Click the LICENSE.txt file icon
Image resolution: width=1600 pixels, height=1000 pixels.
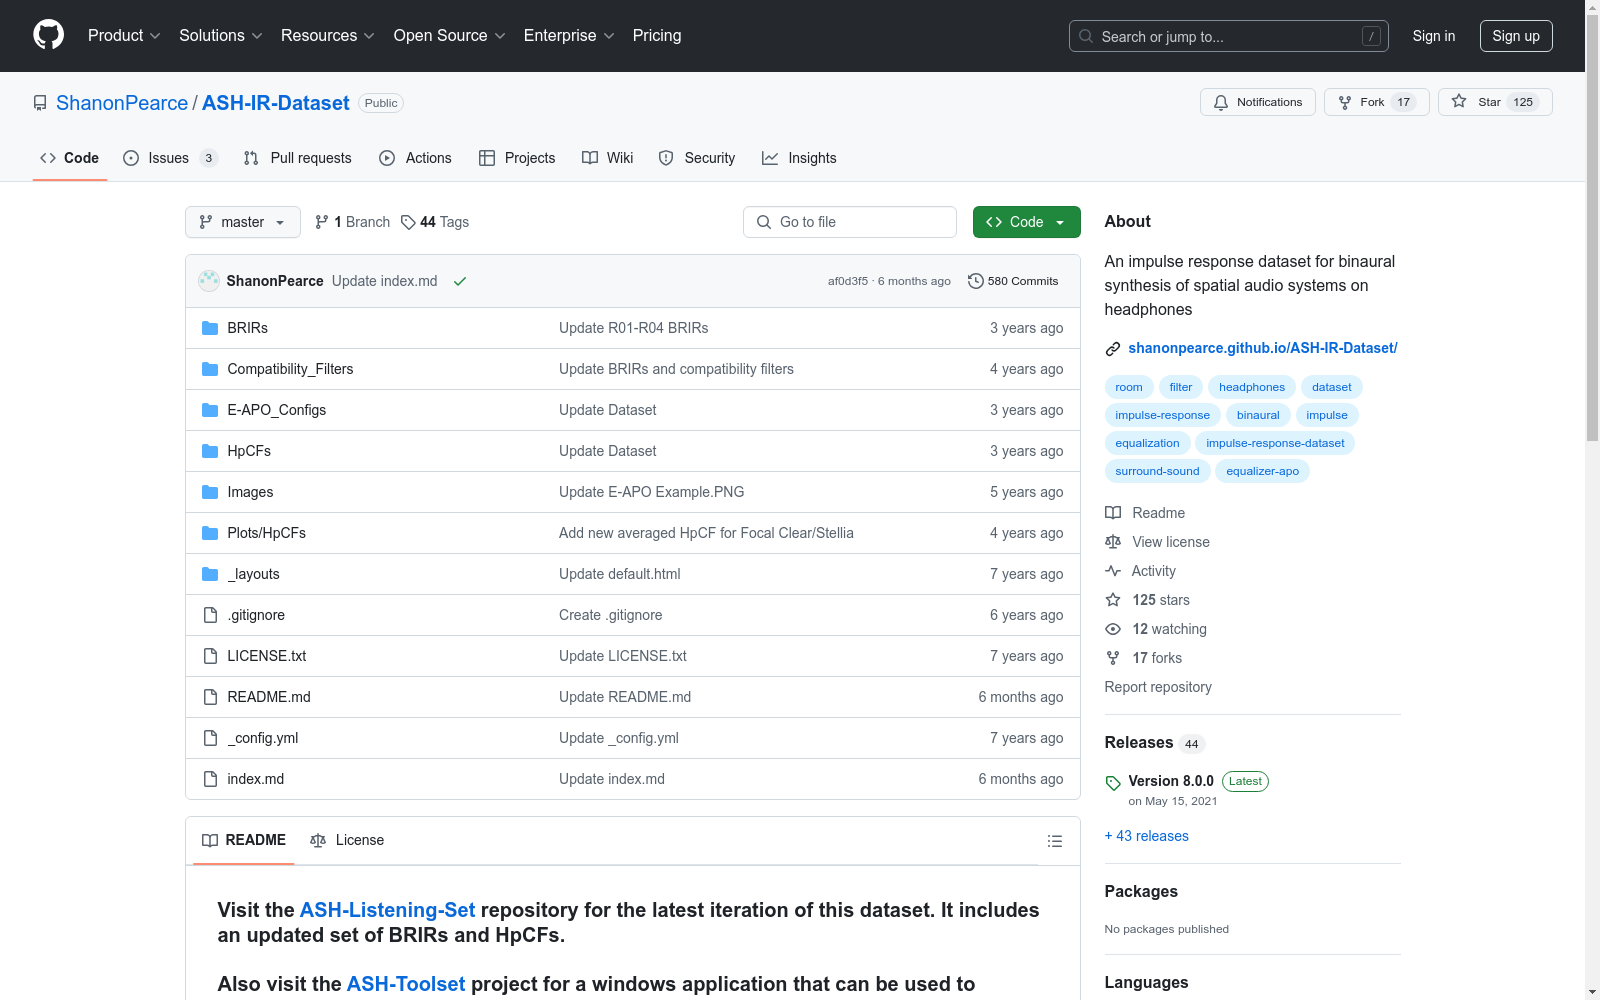(x=210, y=656)
